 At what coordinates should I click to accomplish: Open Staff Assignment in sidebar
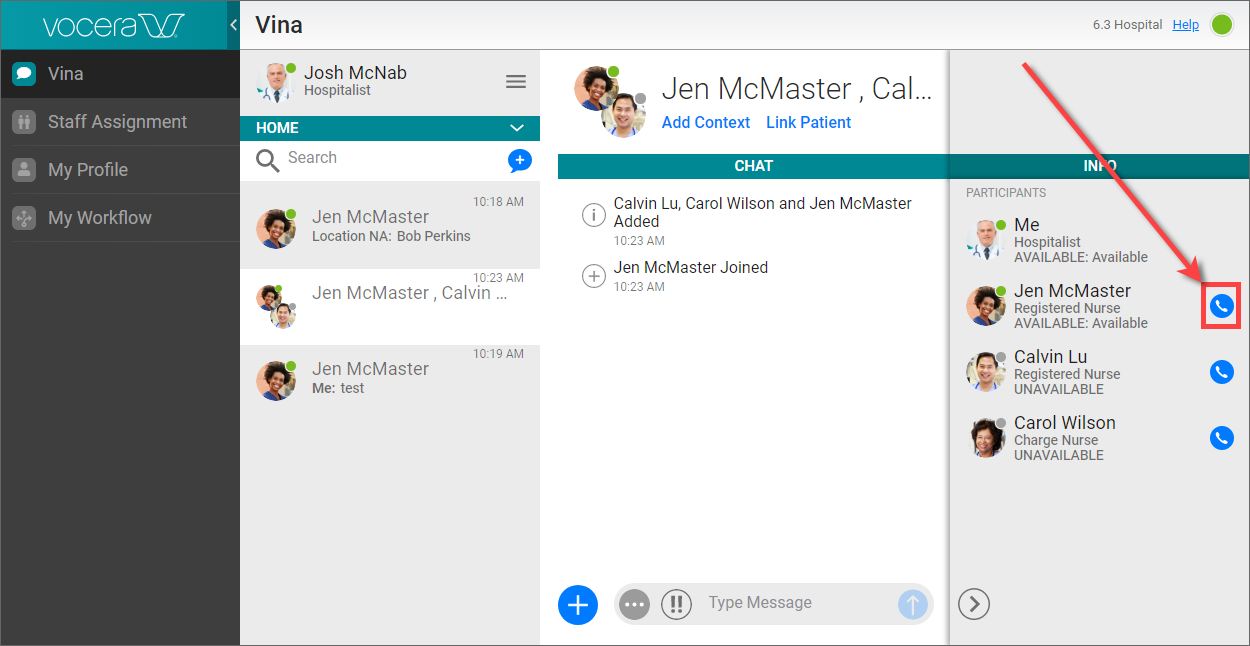point(117,122)
